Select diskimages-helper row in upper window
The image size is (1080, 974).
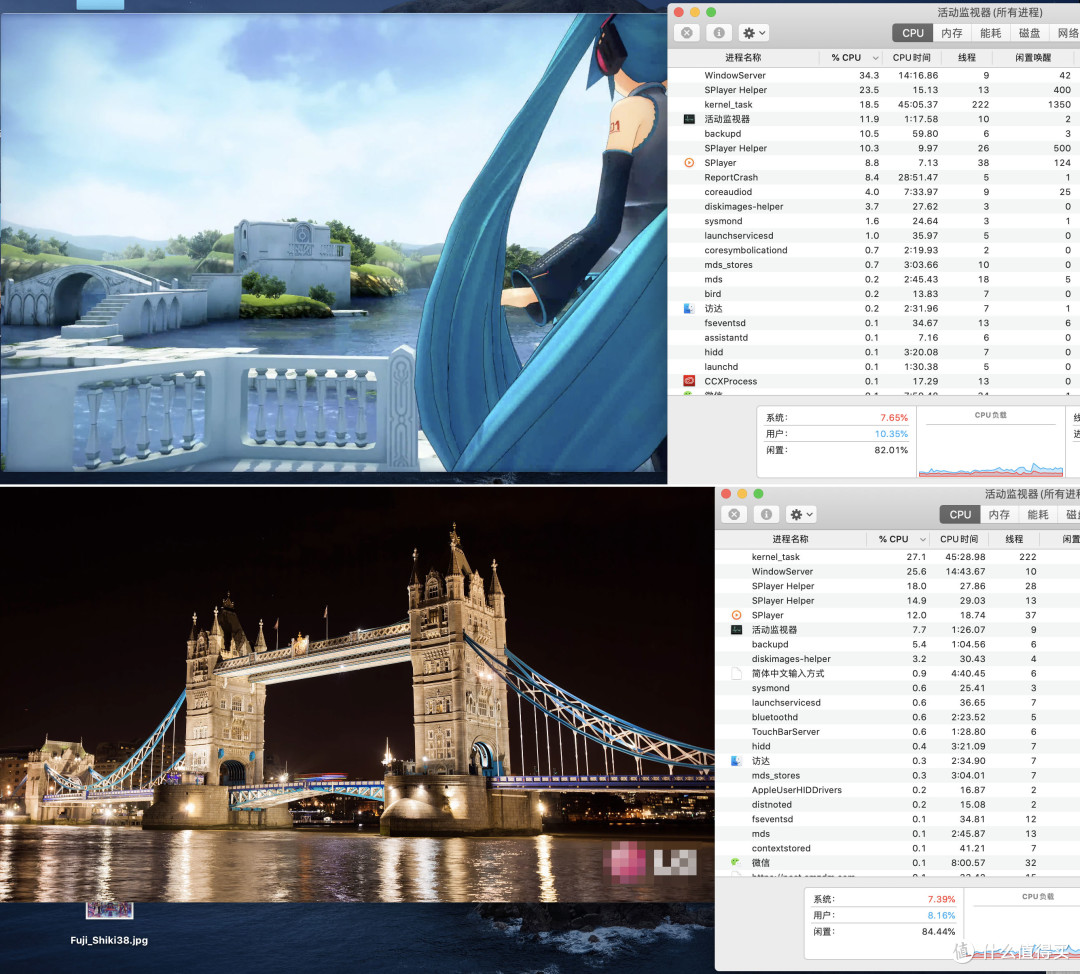(x=873, y=207)
